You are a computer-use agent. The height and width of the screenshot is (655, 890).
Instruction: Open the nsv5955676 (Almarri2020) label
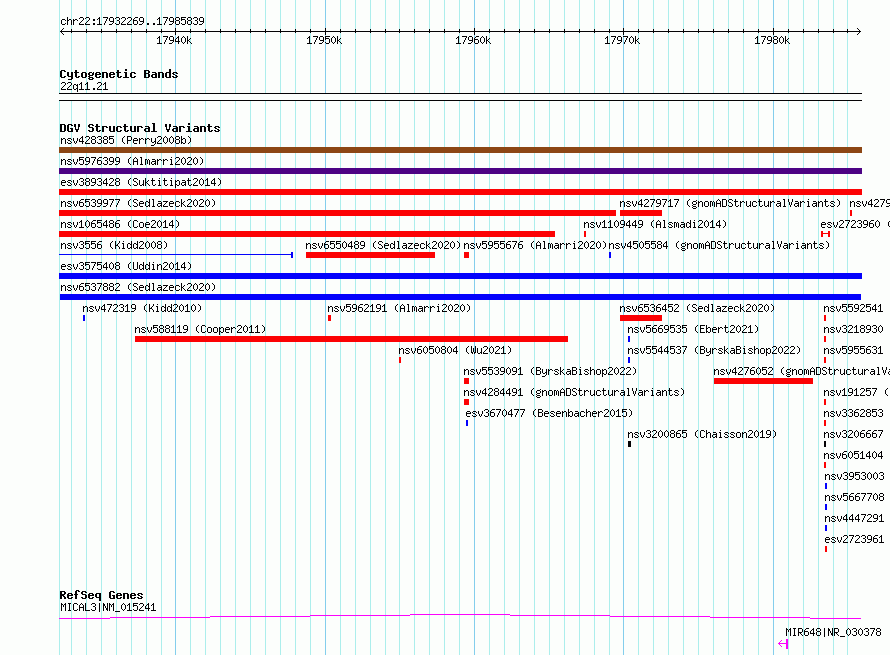[535, 245]
